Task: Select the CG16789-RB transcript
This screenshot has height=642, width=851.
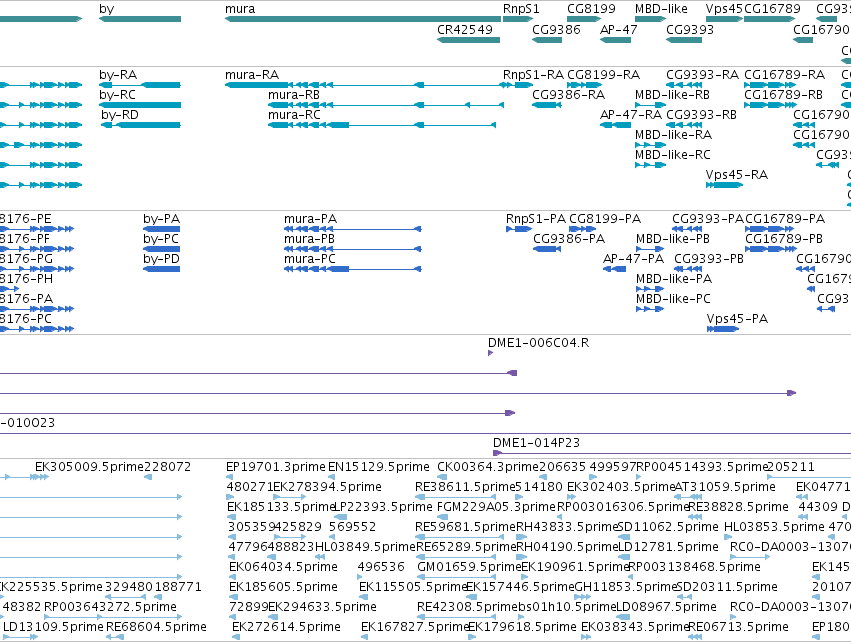Action: pyautogui.click(x=771, y=105)
